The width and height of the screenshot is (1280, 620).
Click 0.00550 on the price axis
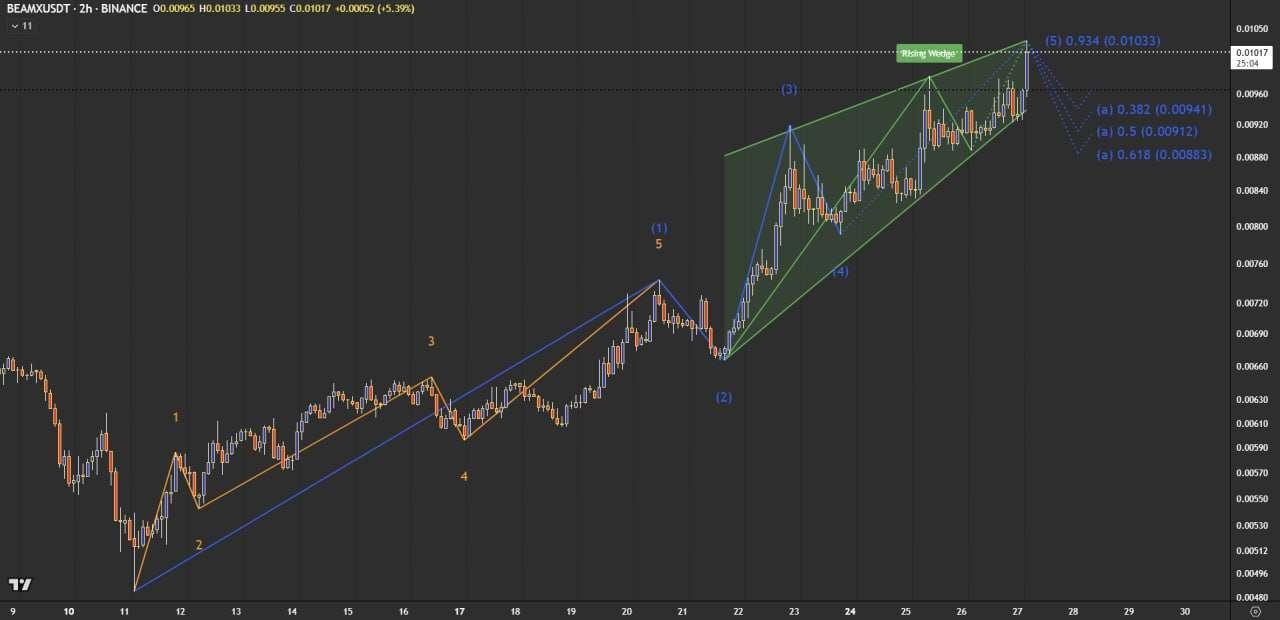tap(1252, 499)
